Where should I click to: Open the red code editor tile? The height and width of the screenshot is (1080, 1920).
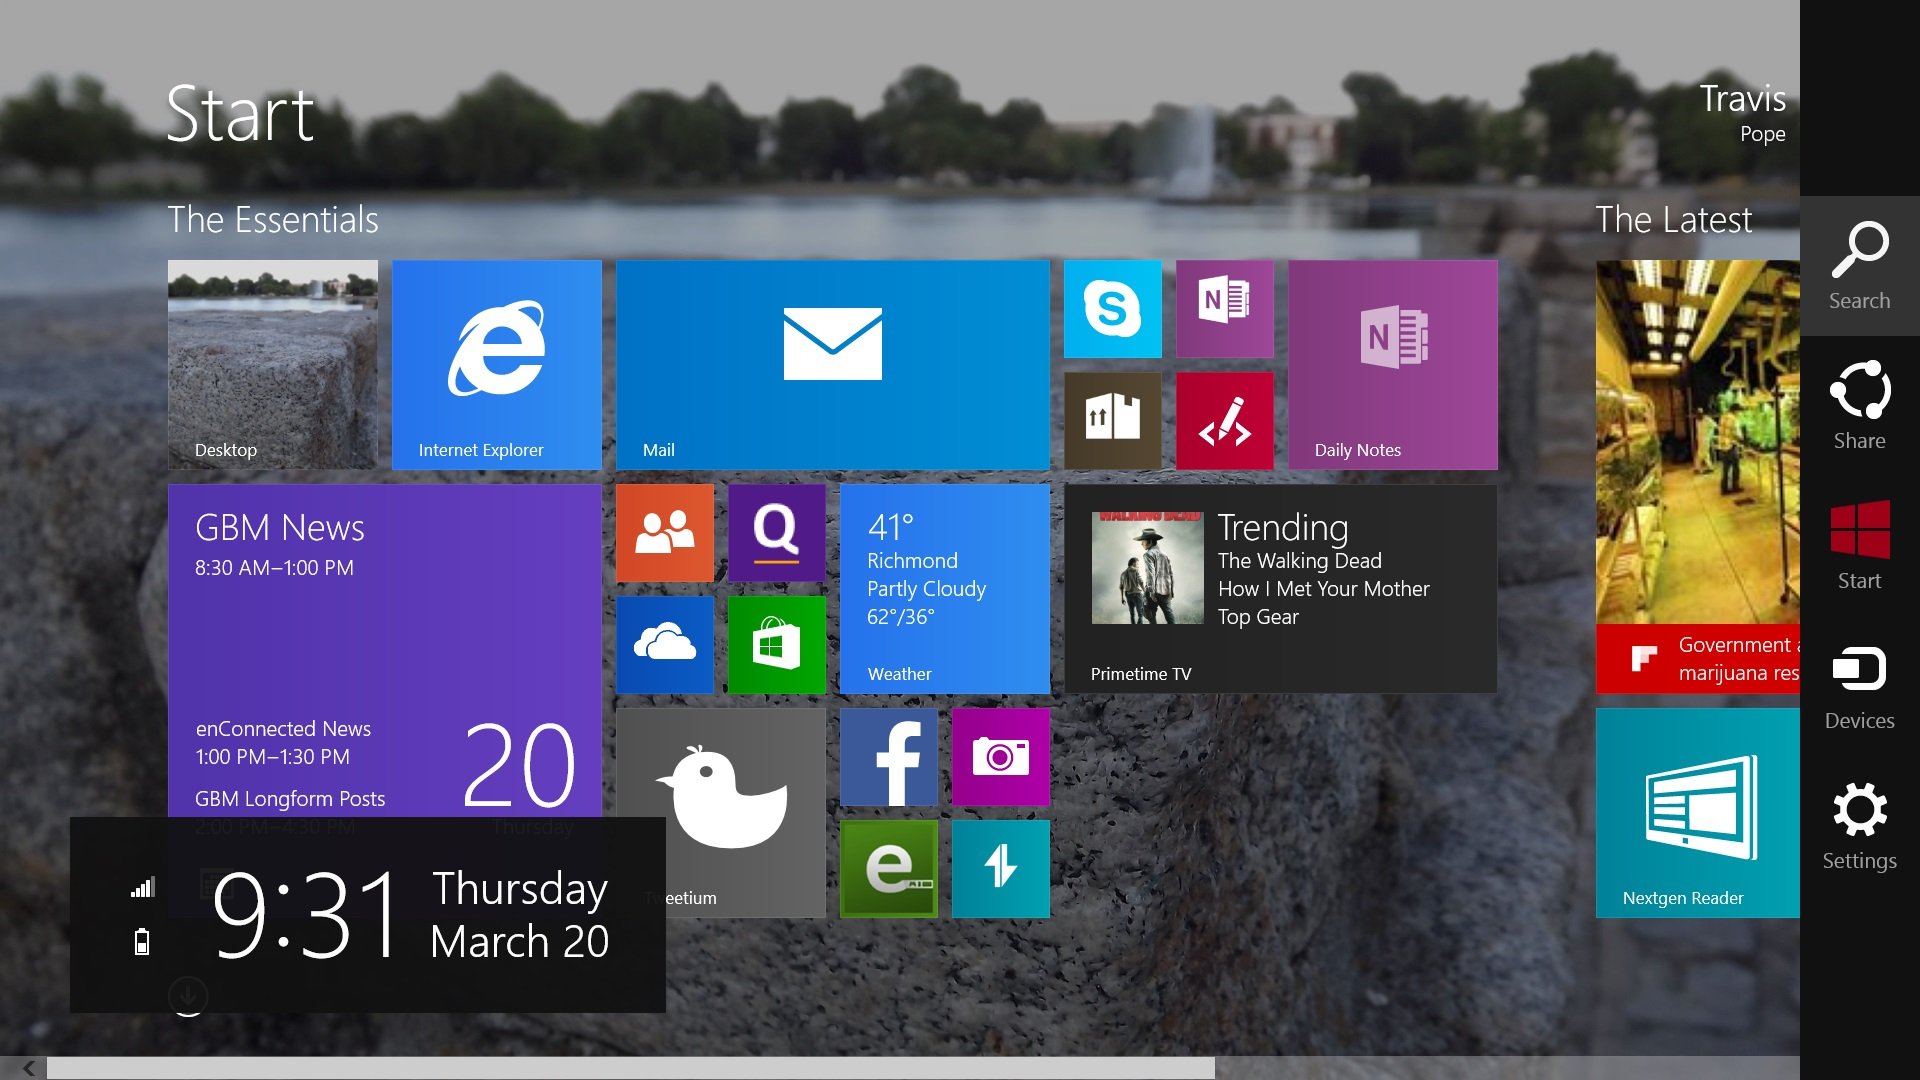coord(1225,421)
